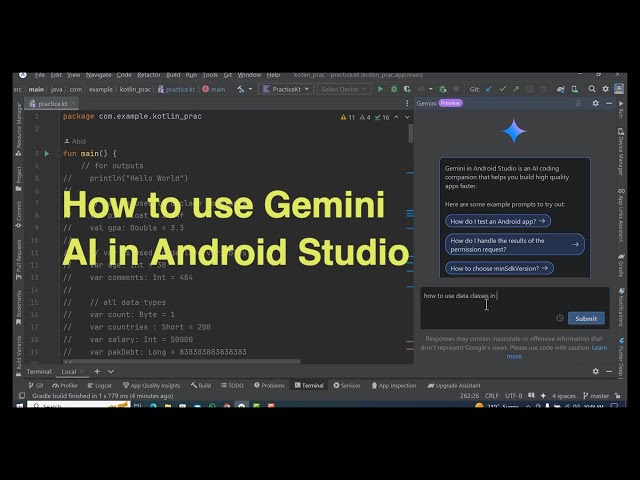Click the permission request example prompt
640x480 pixels.
(x=514, y=244)
